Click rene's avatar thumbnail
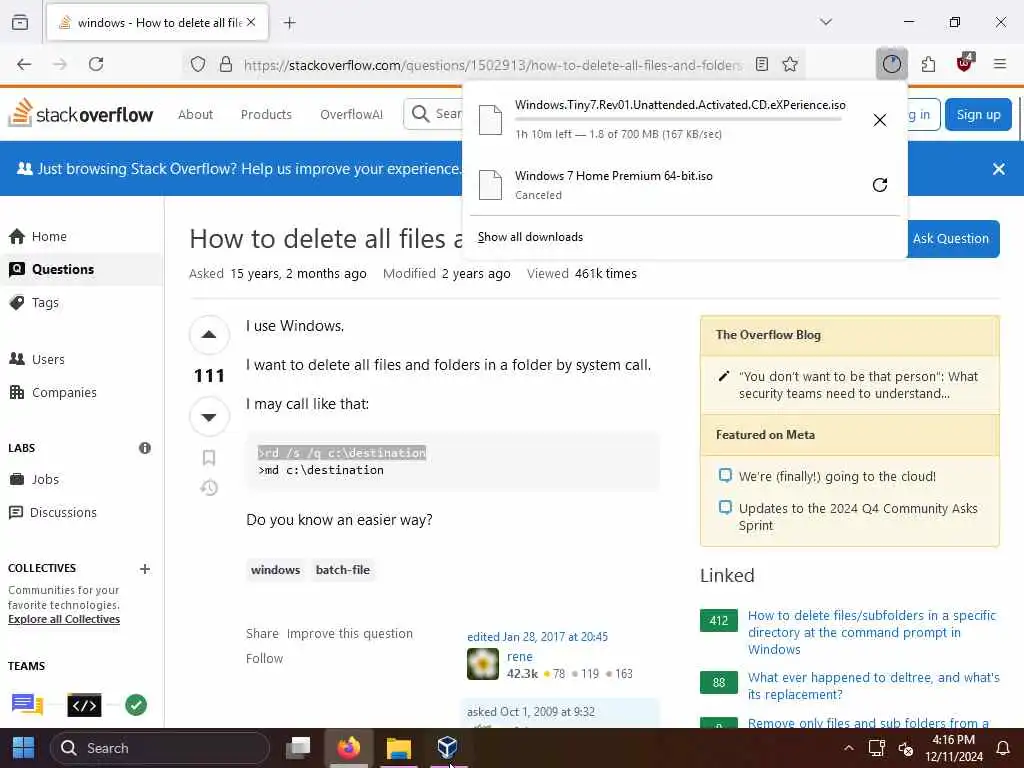The image size is (1024, 768). (x=483, y=664)
